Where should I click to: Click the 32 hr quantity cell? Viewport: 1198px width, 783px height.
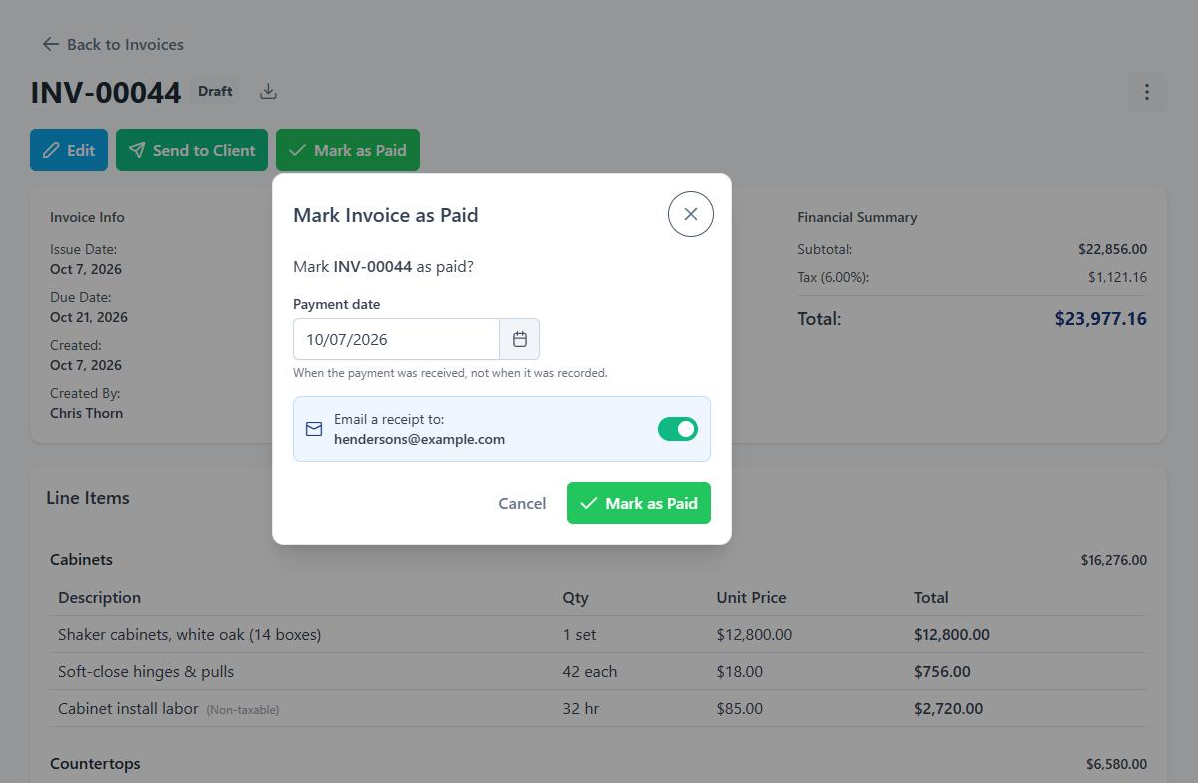581,709
